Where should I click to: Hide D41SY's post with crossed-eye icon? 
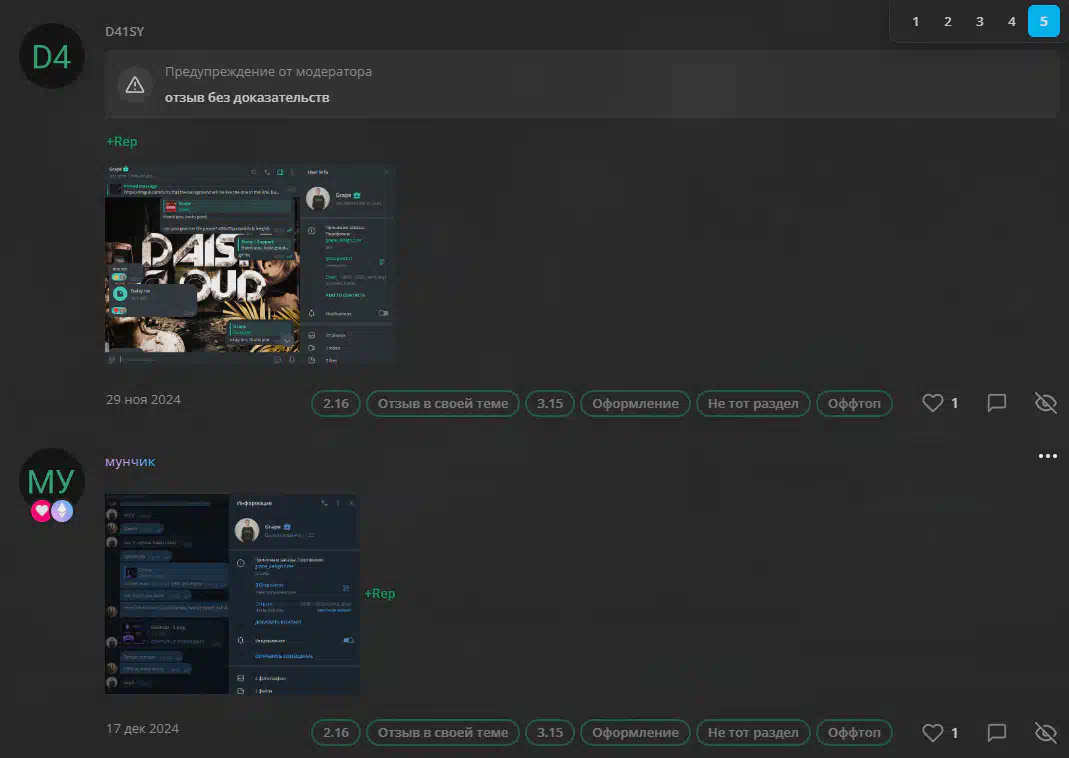point(1045,403)
